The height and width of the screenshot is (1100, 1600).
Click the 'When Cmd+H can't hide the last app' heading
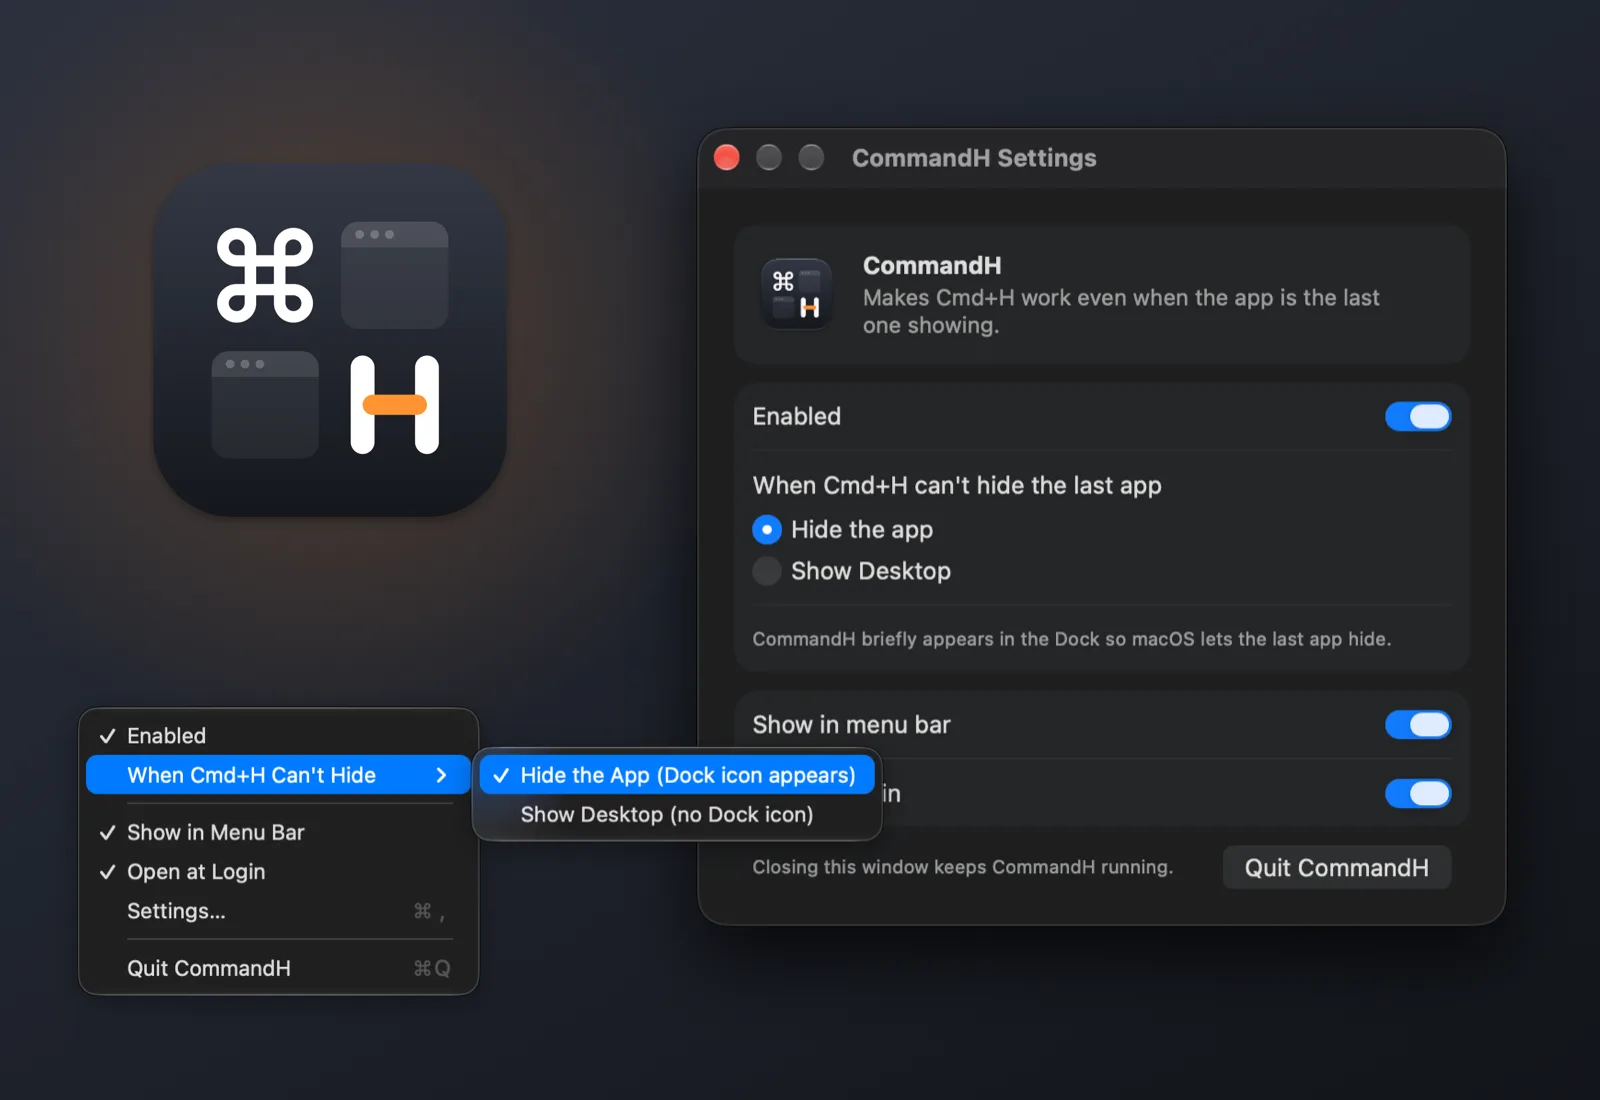957,485
